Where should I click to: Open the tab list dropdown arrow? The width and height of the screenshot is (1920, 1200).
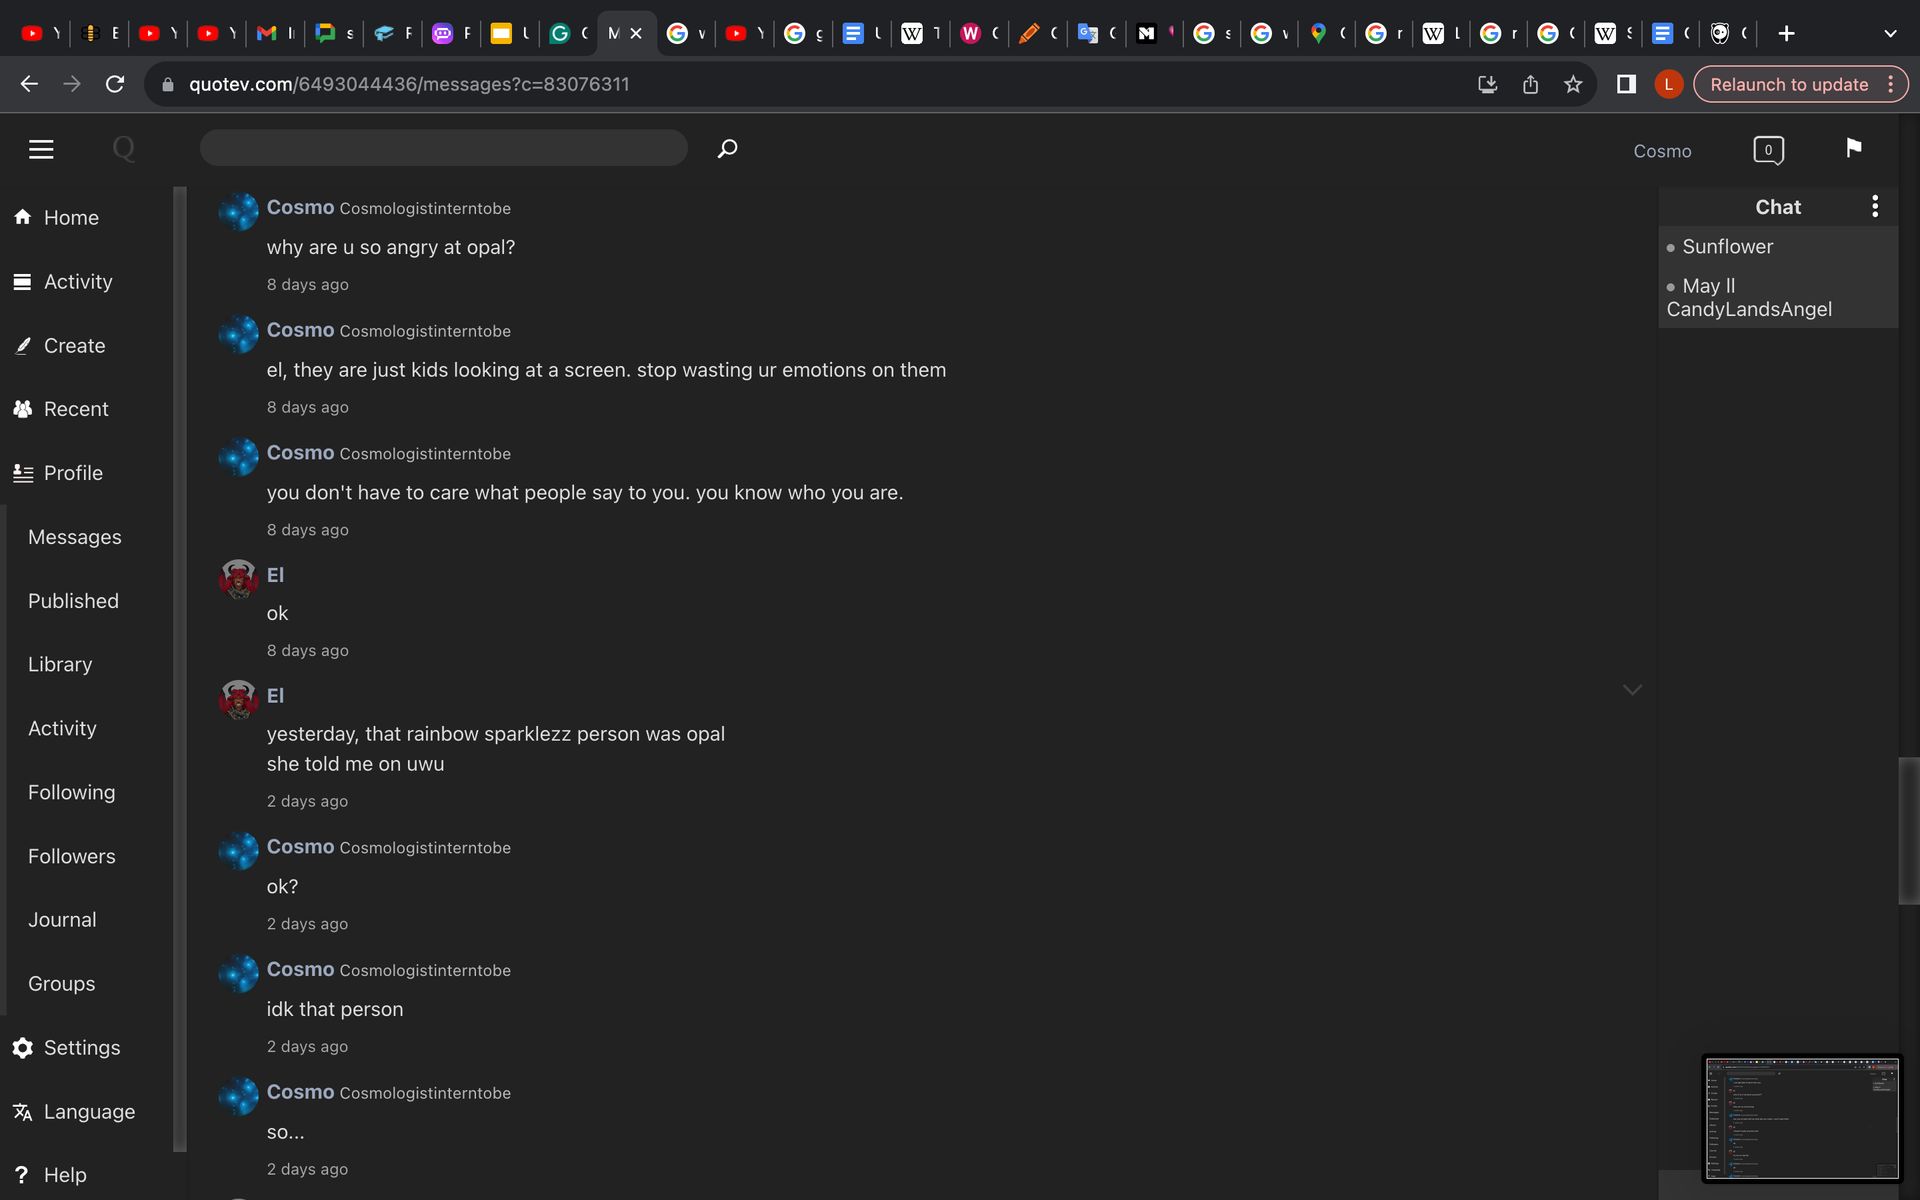tap(1889, 33)
